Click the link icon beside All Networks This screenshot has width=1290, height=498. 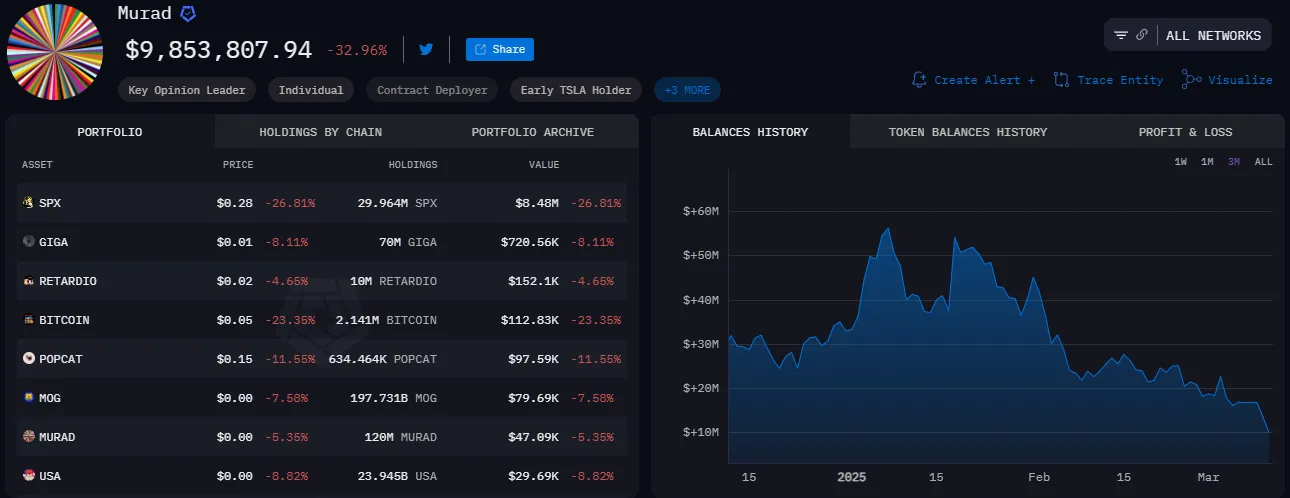tap(1142, 35)
